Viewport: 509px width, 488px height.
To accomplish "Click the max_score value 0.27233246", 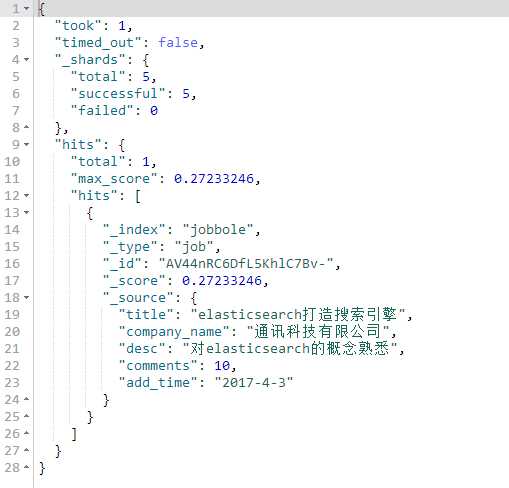I will click(x=214, y=179).
